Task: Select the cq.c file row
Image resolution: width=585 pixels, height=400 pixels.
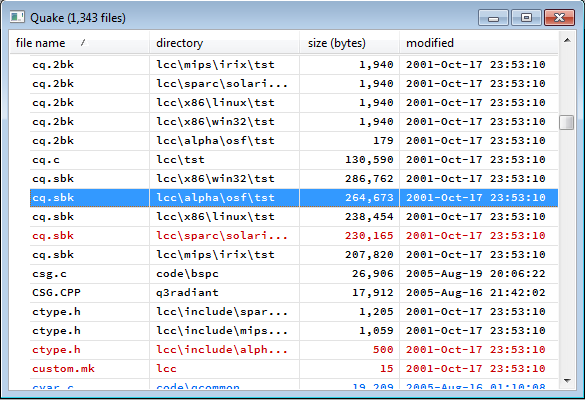Action: coord(294,160)
